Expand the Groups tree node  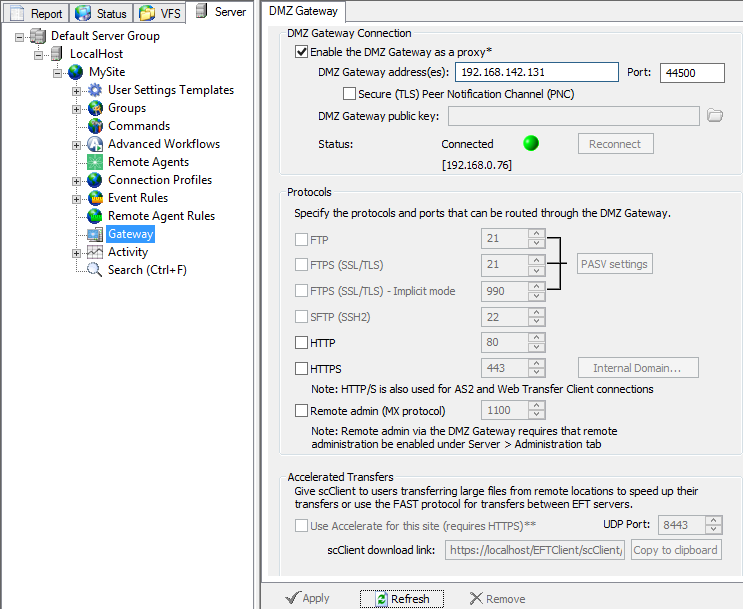pyautogui.click(x=77, y=108)
